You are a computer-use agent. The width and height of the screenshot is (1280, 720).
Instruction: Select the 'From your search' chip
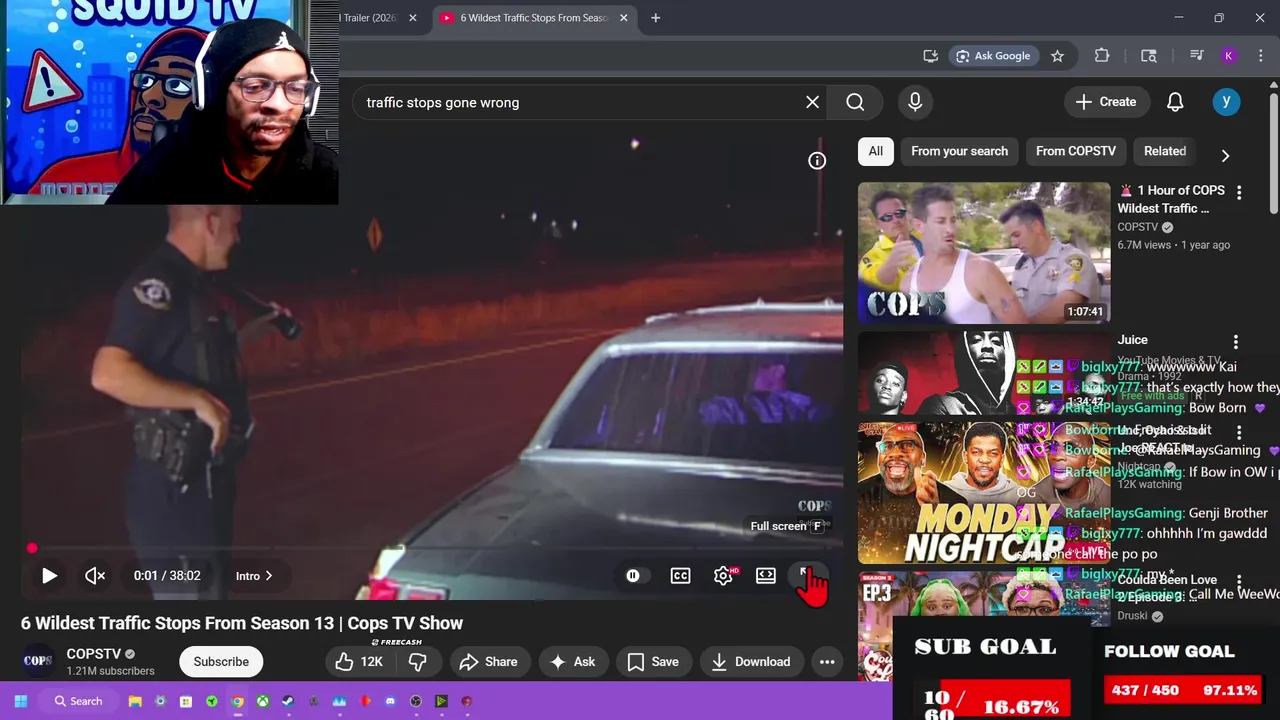[x=959, y=151]
